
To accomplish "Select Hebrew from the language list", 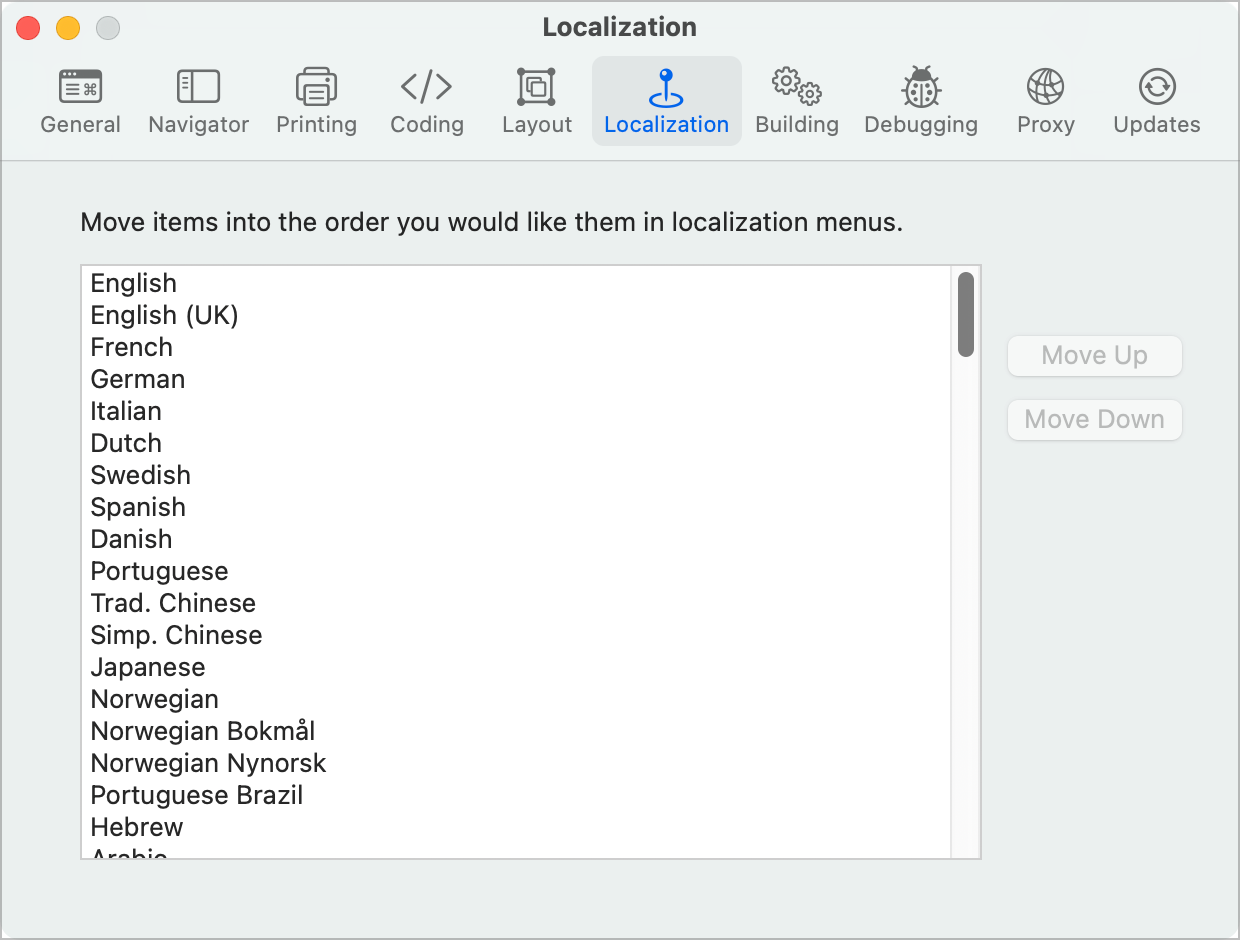I will 137,827.
